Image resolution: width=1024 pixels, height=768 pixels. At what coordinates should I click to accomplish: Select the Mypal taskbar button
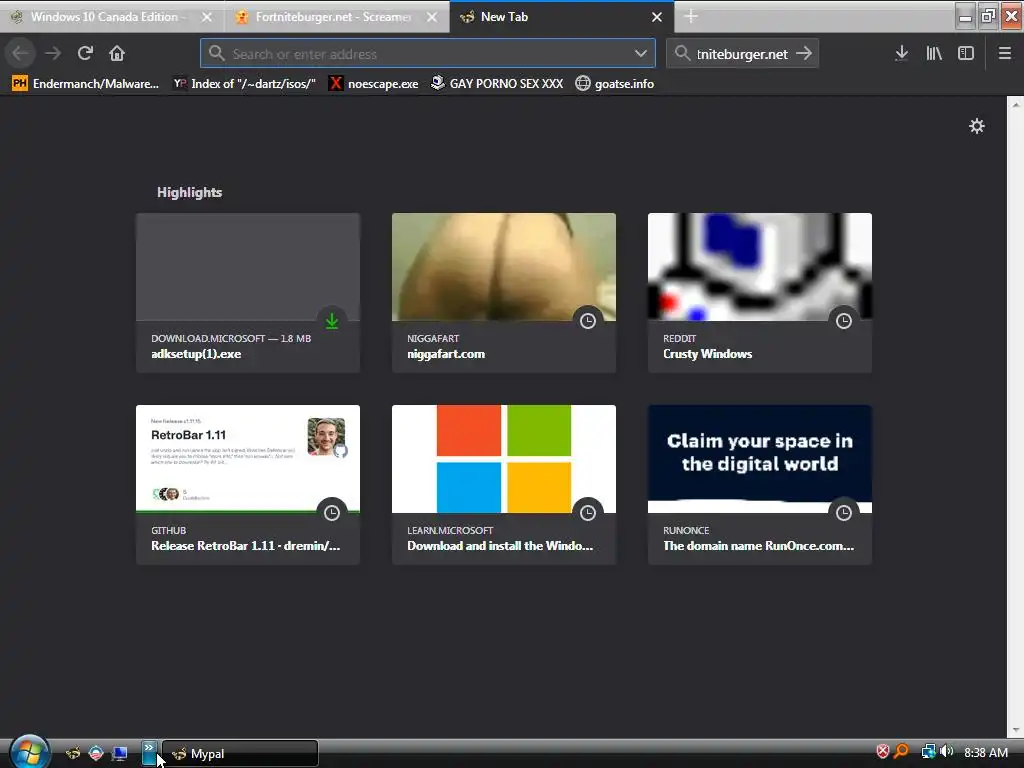pos(240,754)
